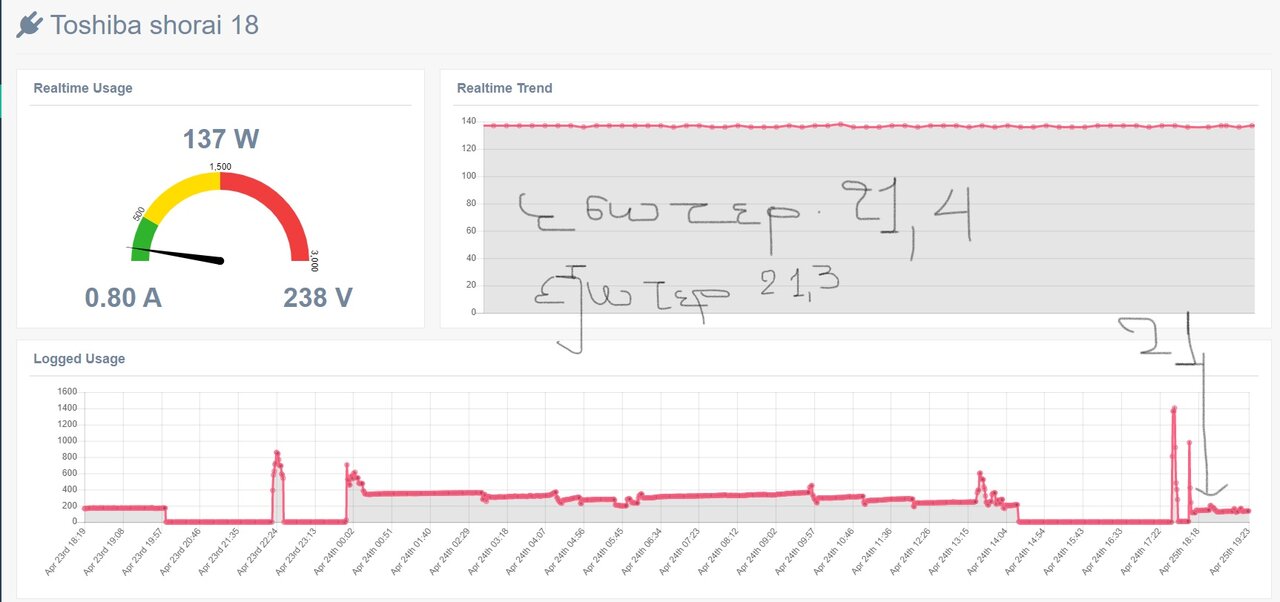The image size is (1280, 602).
Task: Click the Apr 24th 10:46 time label
Action: pos(834,551)
